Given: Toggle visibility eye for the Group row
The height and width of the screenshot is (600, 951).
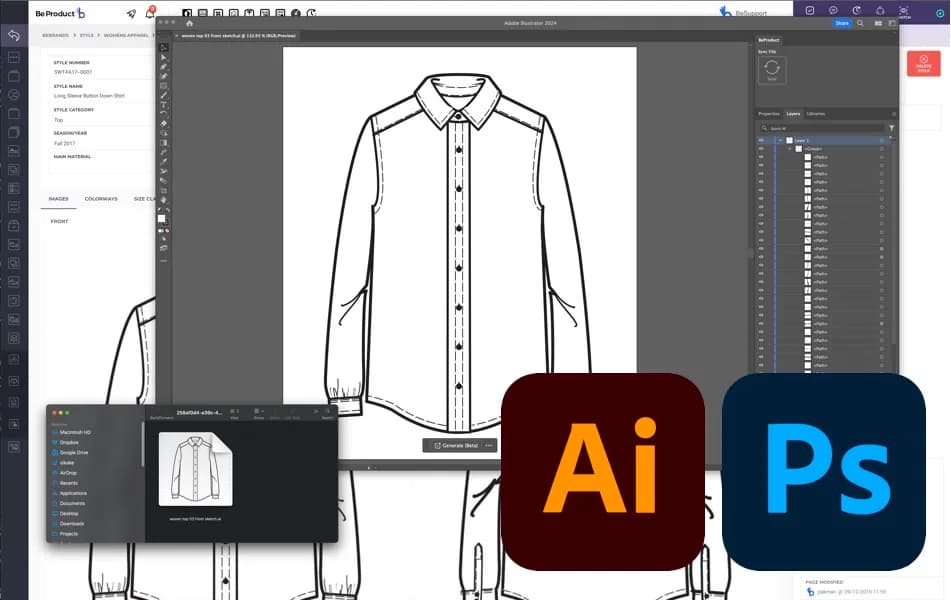Looking at the screenshot, I should [761, 149].
